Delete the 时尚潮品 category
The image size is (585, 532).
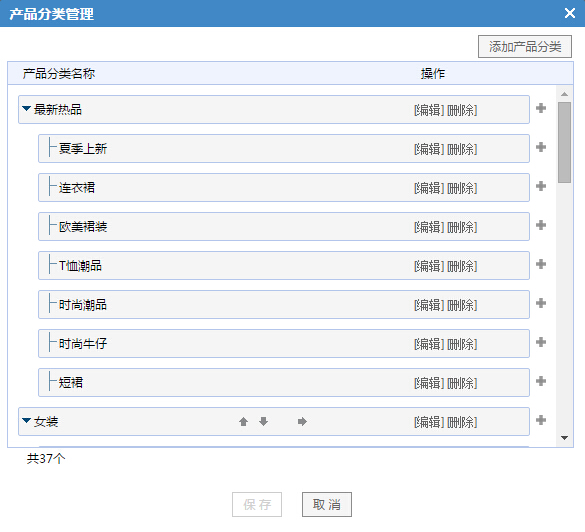pyautogui.click(x=462, y=305)
